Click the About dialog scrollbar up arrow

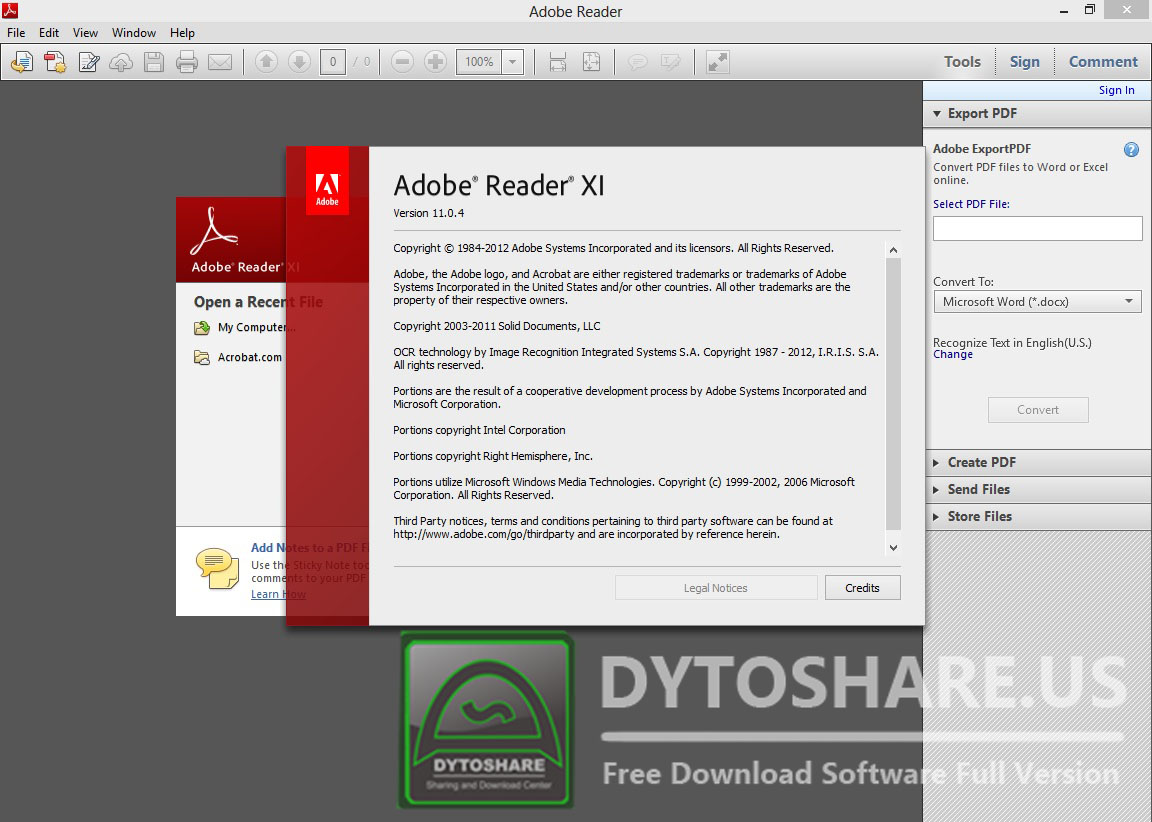pos(893,250)
